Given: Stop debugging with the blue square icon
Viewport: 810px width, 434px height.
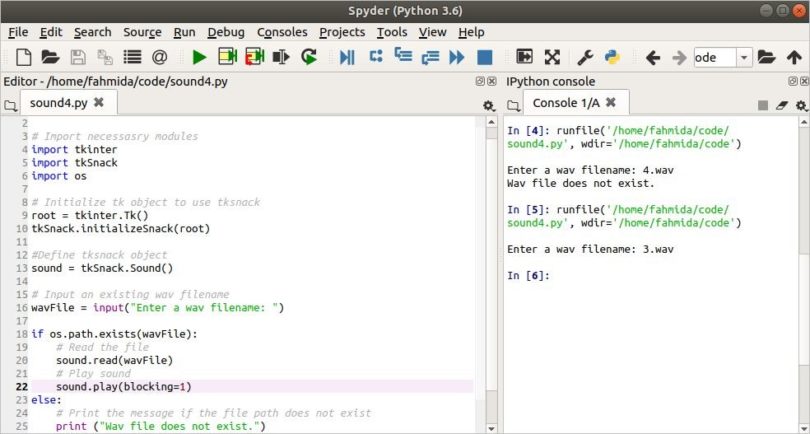Looking at the screenshot, I should (x=484, y=57).
